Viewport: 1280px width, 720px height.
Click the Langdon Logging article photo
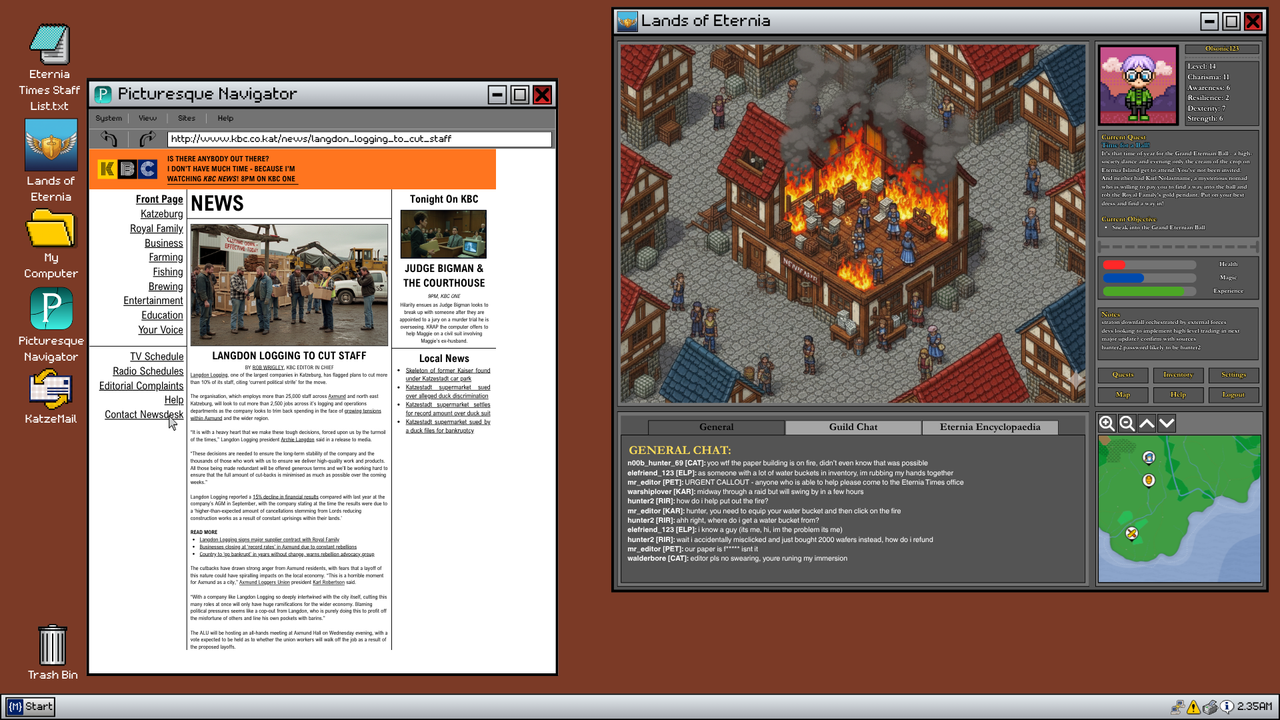point(289,284)
